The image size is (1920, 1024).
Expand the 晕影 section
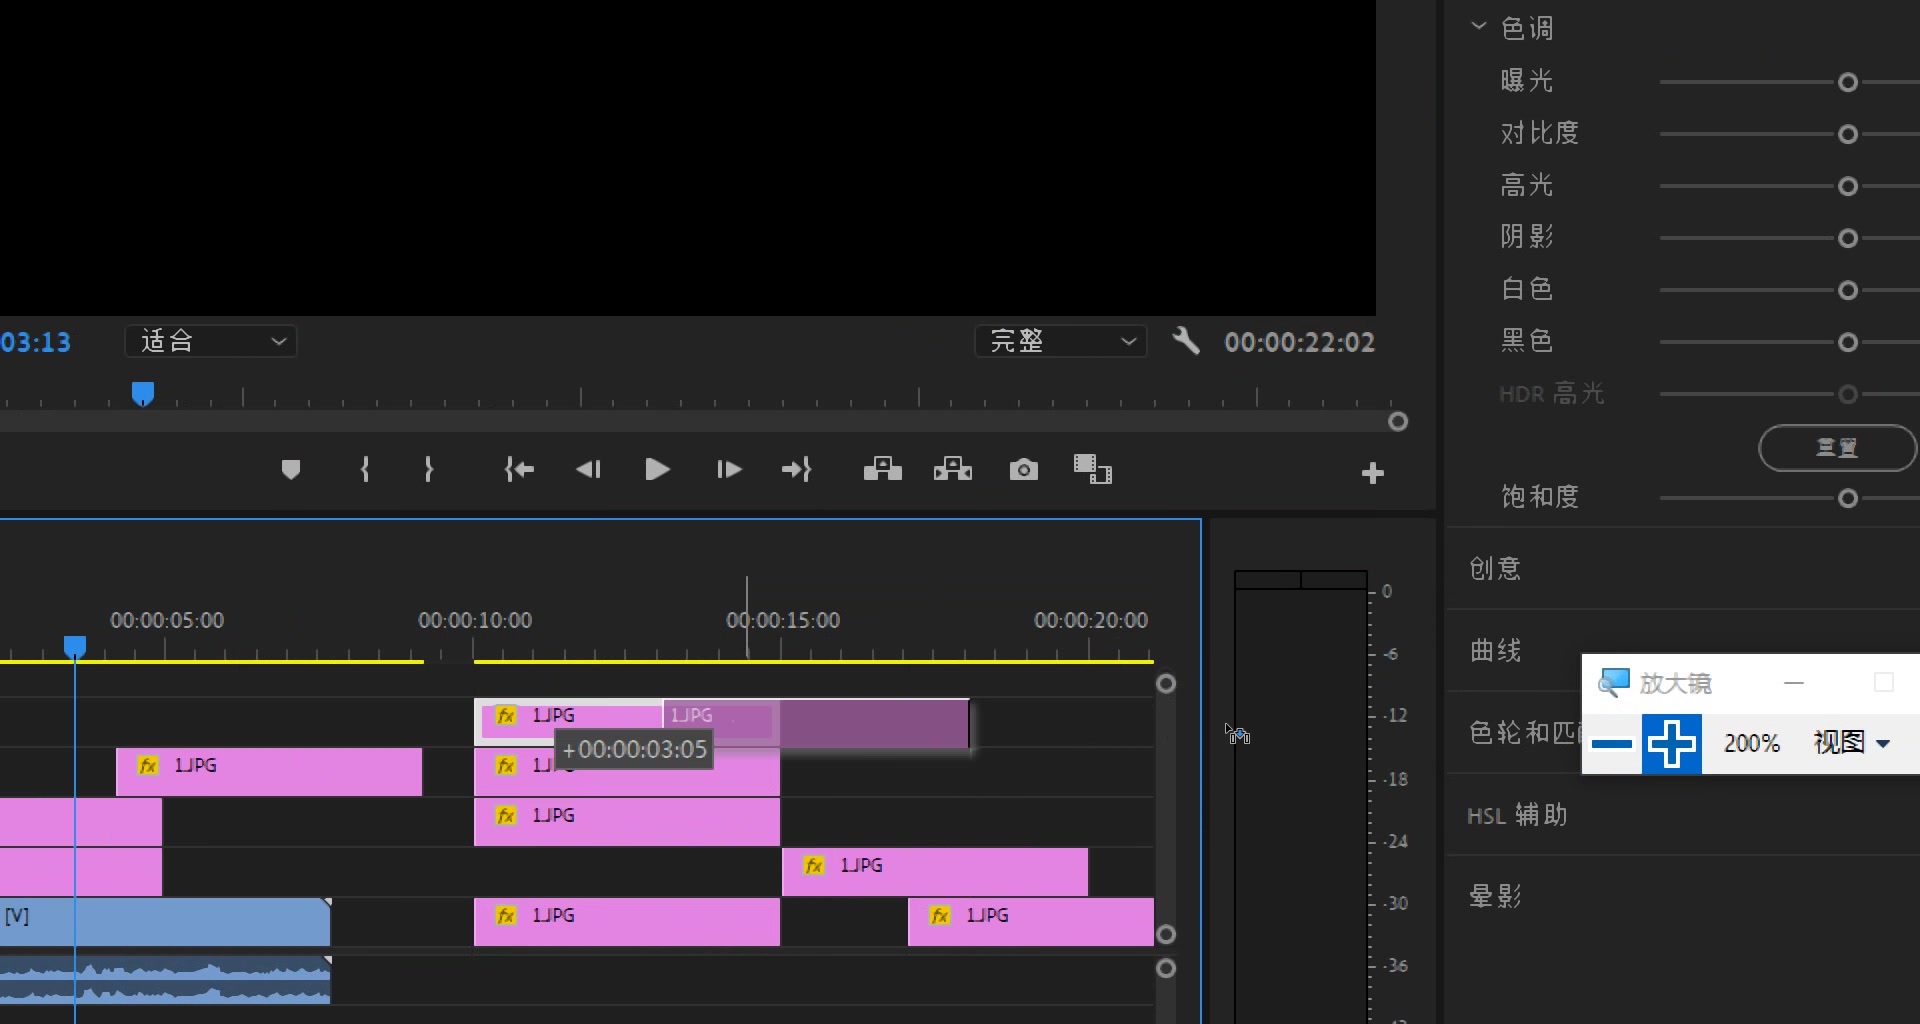point(1495,896)
